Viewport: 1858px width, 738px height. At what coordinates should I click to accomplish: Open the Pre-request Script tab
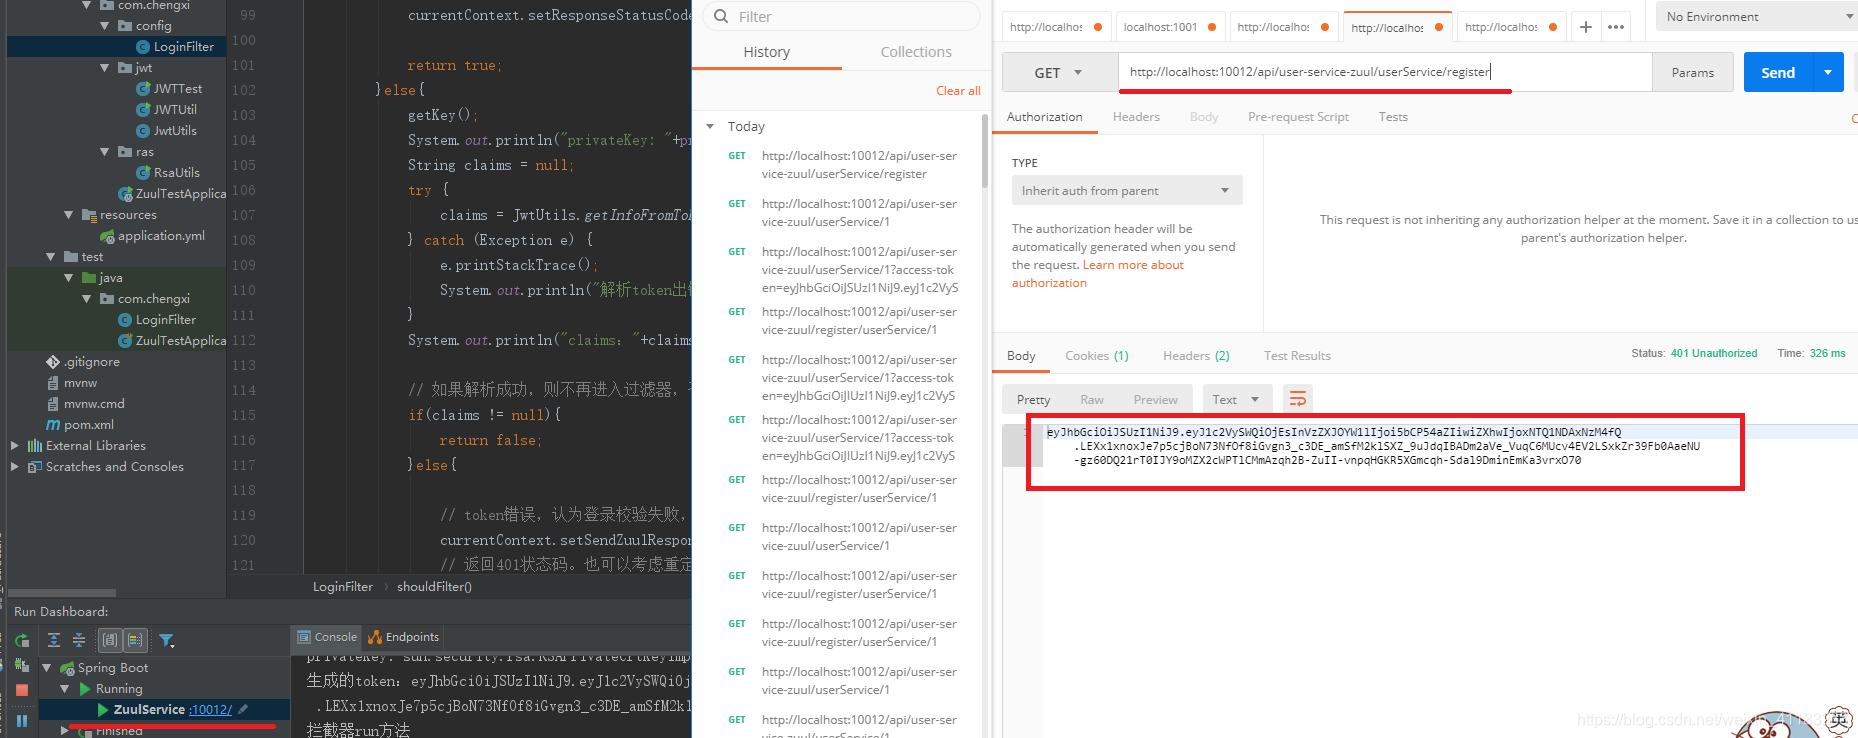point(1298,117)
